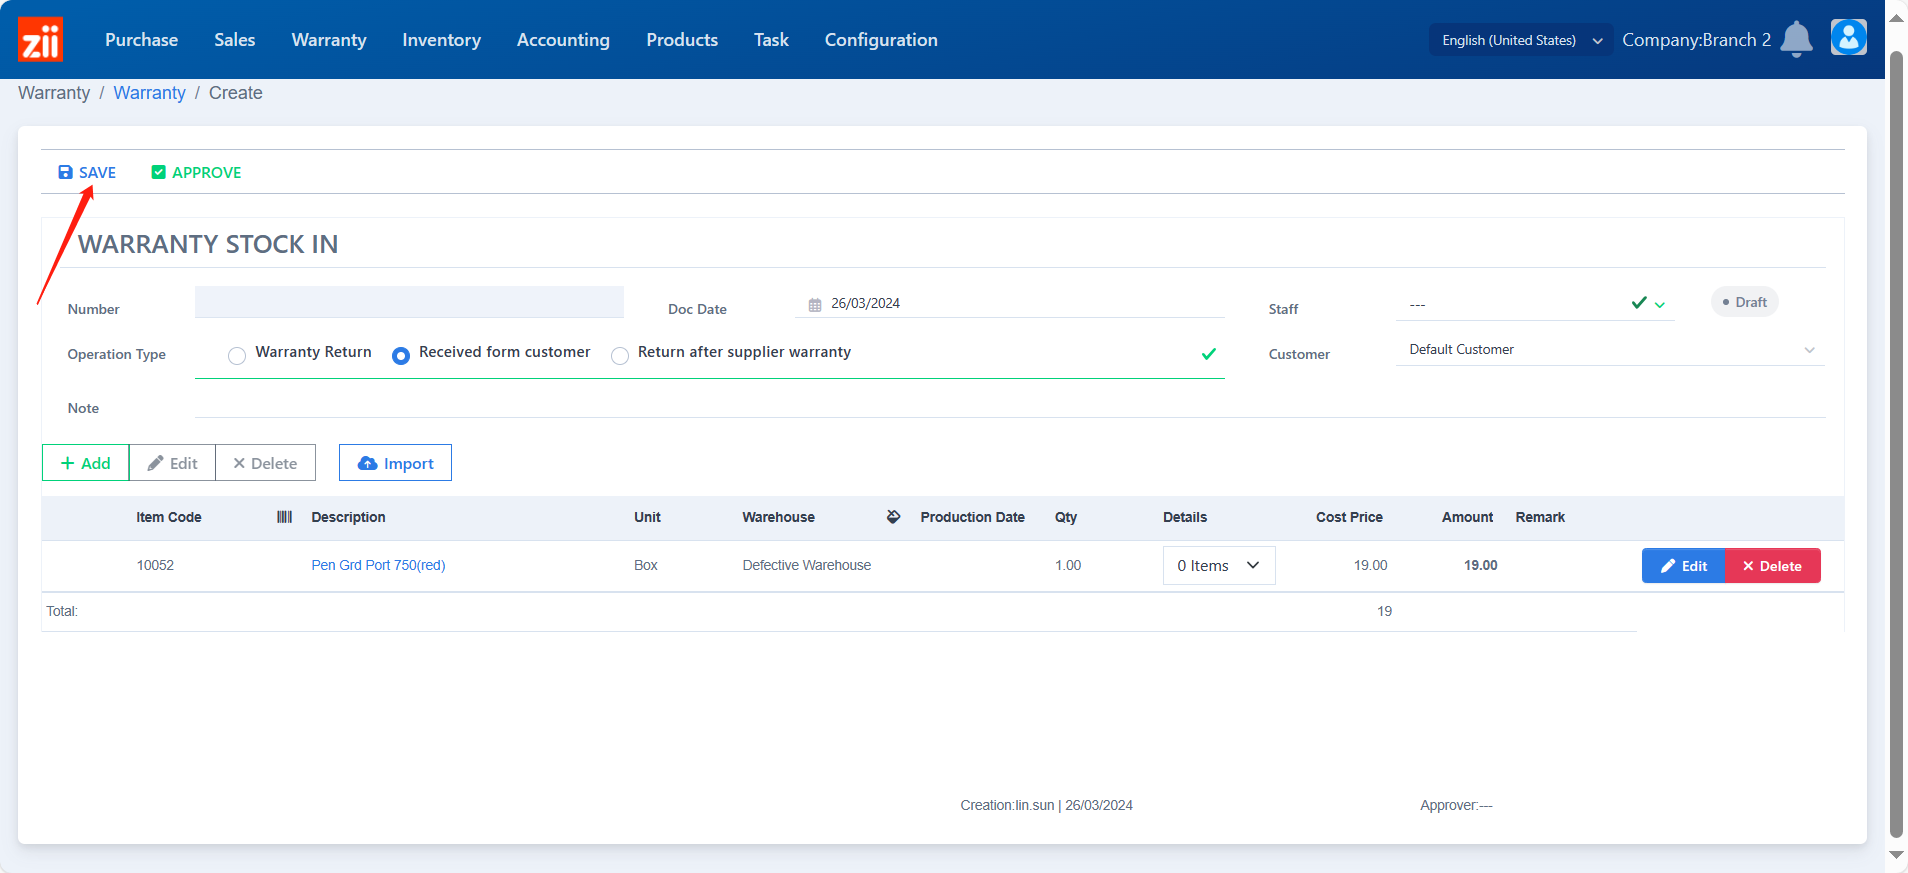Click the Note input field
Image resolution: width=1908 pixels, height=873 pixels.
1010,405
